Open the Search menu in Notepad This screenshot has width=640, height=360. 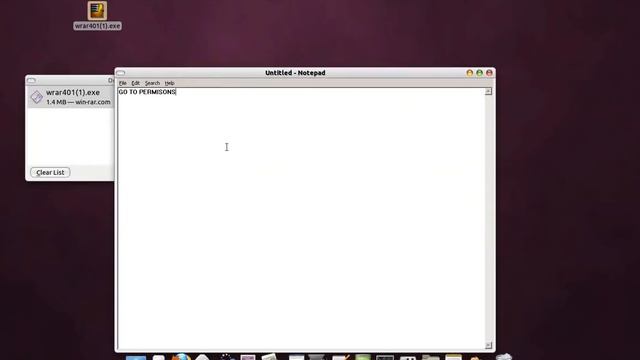point(152,83)
